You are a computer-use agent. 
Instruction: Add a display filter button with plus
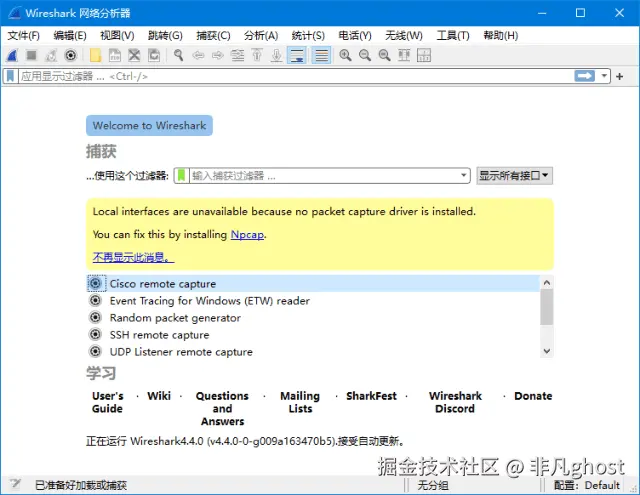point(620,76)
